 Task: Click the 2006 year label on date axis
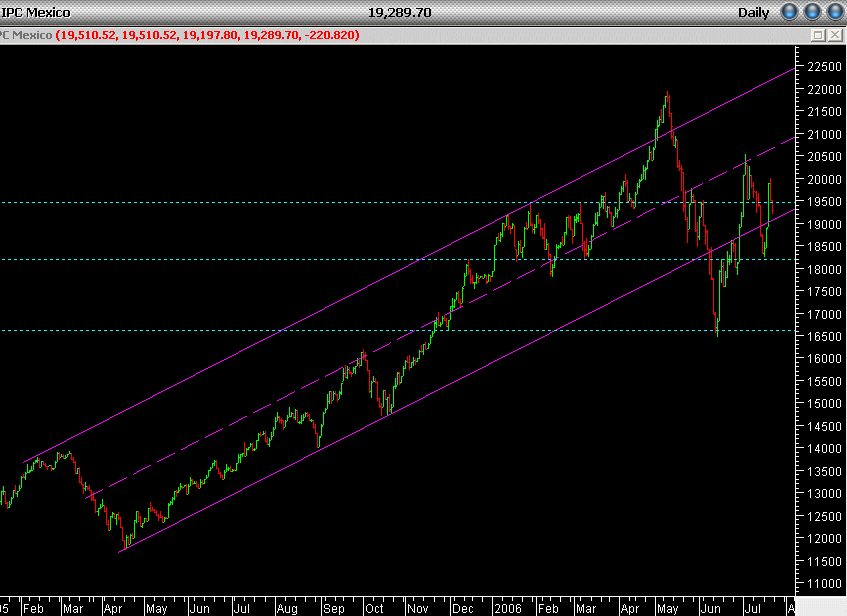[x=508, y=608]
